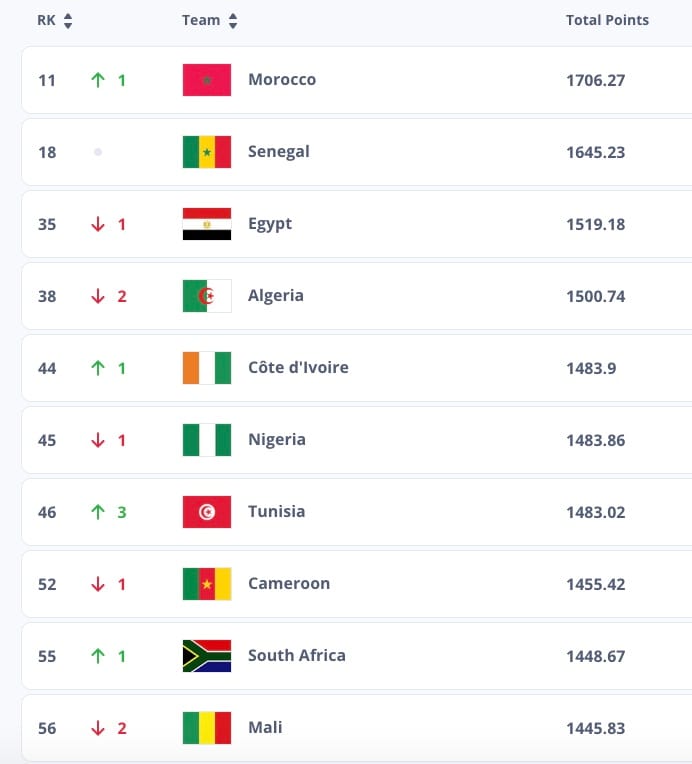Click the Côte d'Ivoire flag icon
This screenshot has height=764, width=692.
pyautogui.click(x=207, y=368)
